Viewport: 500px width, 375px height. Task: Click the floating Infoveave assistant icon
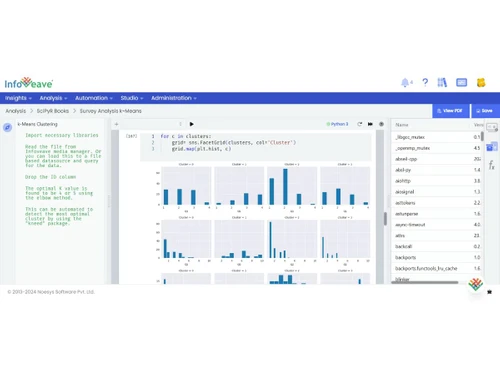click(476, 284)
